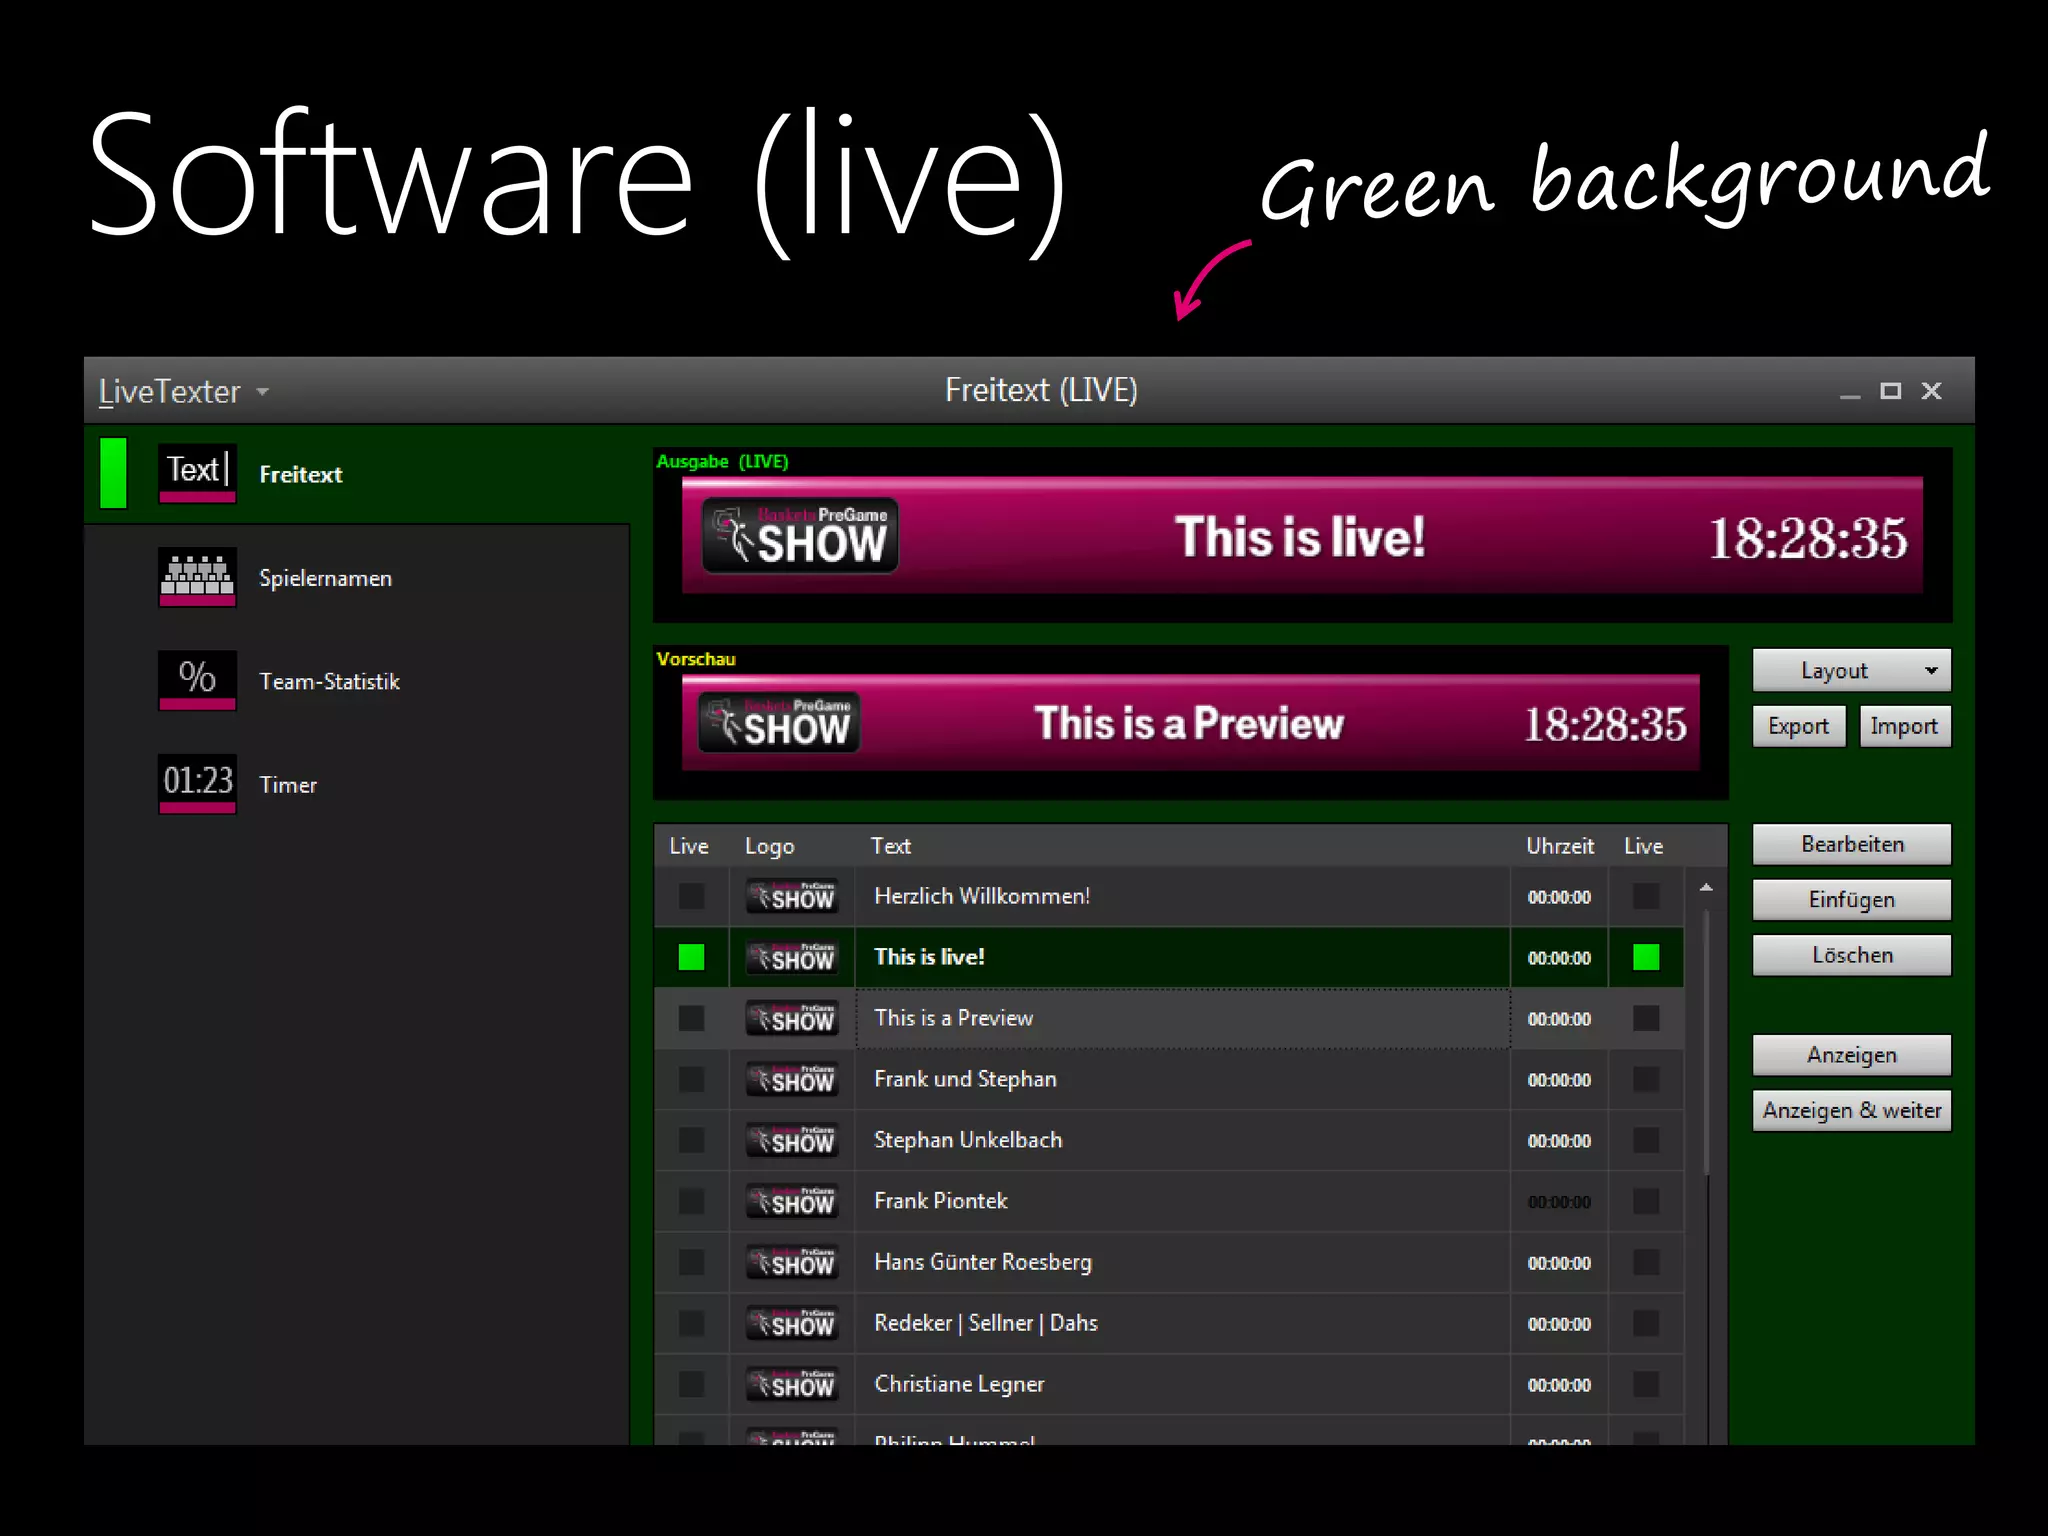Viewport: 2048px width, 1536px height.
Task: Toggle right Live box for Frank Piontek
Action: 1646,1201
